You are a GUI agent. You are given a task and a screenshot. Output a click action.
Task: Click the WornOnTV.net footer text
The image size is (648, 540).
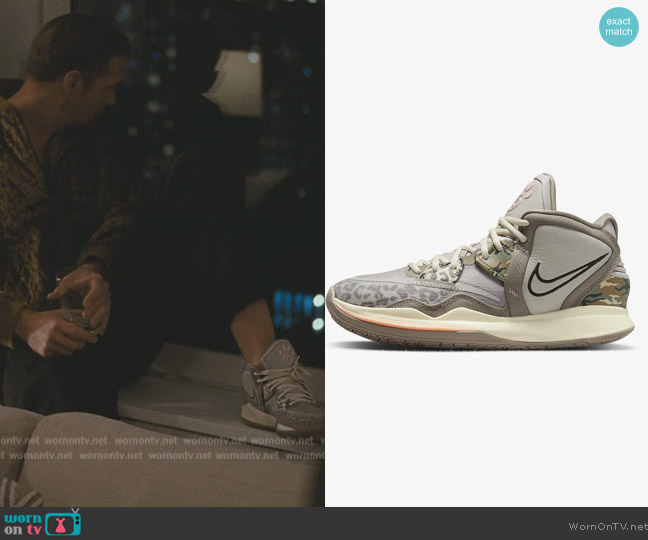point(608,526)
